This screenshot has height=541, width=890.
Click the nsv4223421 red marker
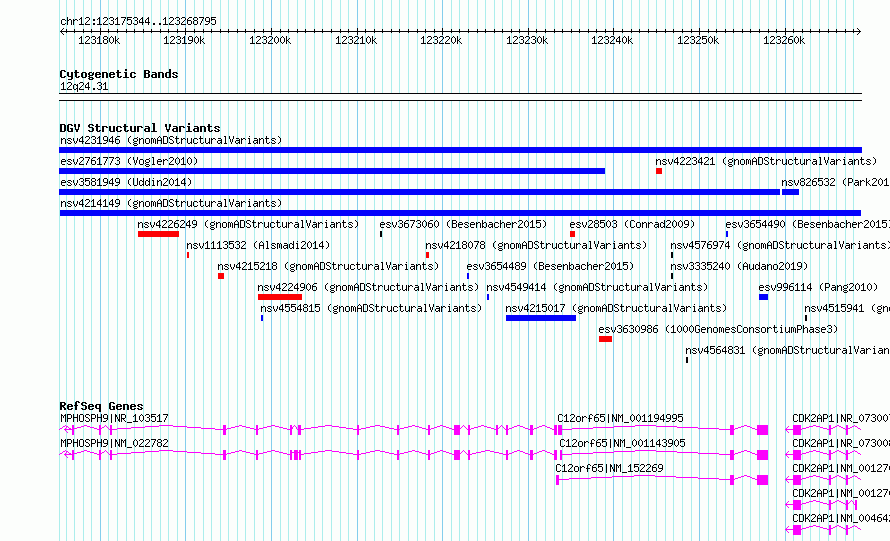point(659,171)
